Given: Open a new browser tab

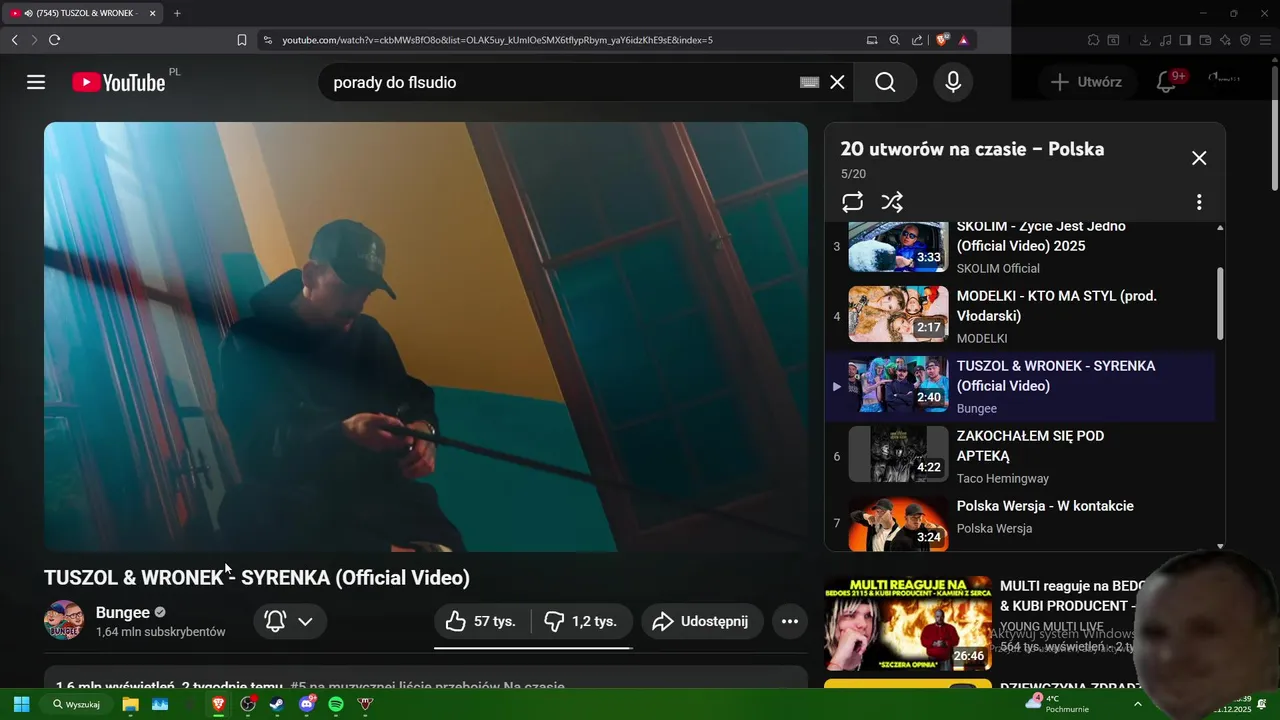Looking at the screenshot, I should tap(177, 13).
